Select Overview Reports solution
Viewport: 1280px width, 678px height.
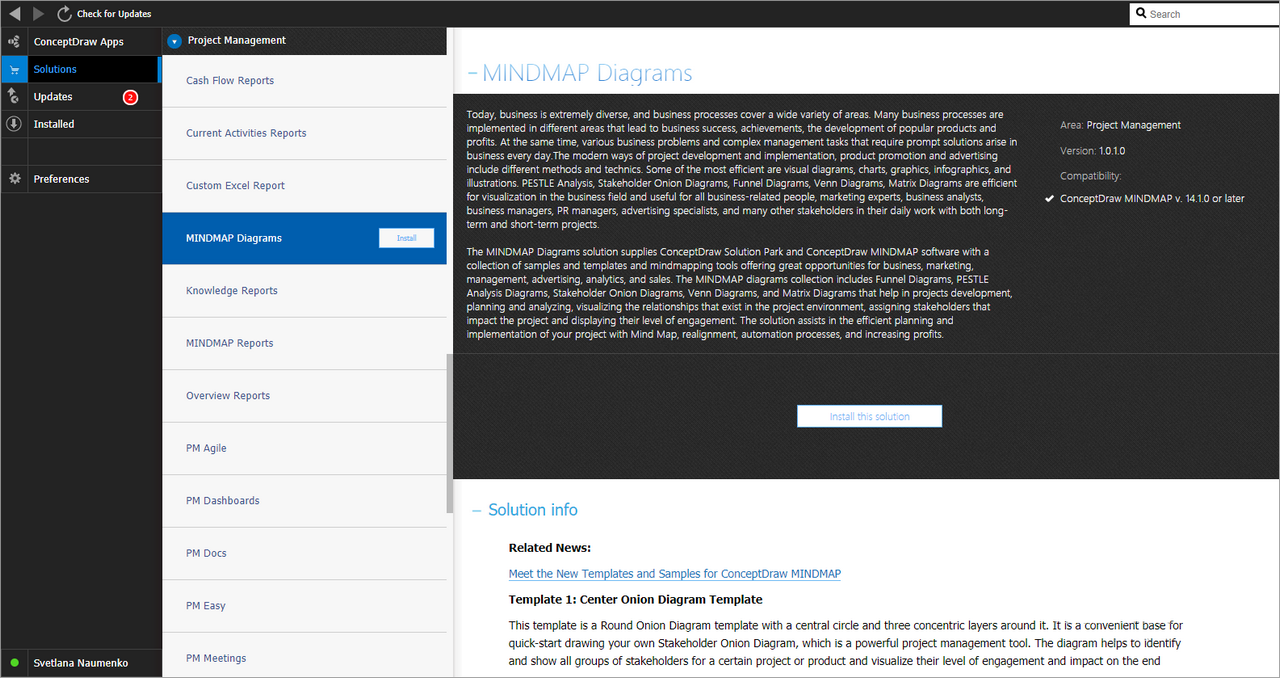[305, 396]
